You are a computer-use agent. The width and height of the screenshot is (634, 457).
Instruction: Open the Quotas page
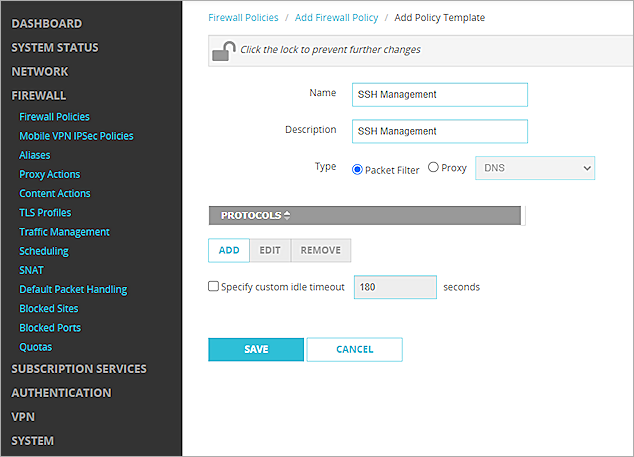coord(36,347)
